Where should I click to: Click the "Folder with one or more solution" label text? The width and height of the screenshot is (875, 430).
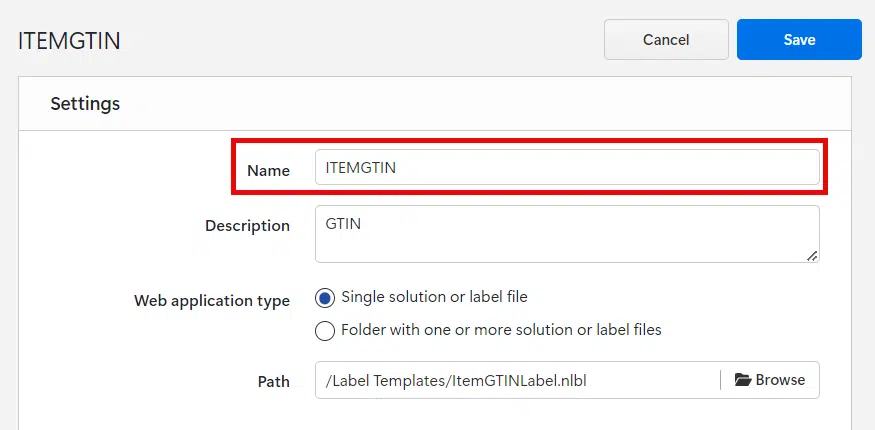pos(501,330)
